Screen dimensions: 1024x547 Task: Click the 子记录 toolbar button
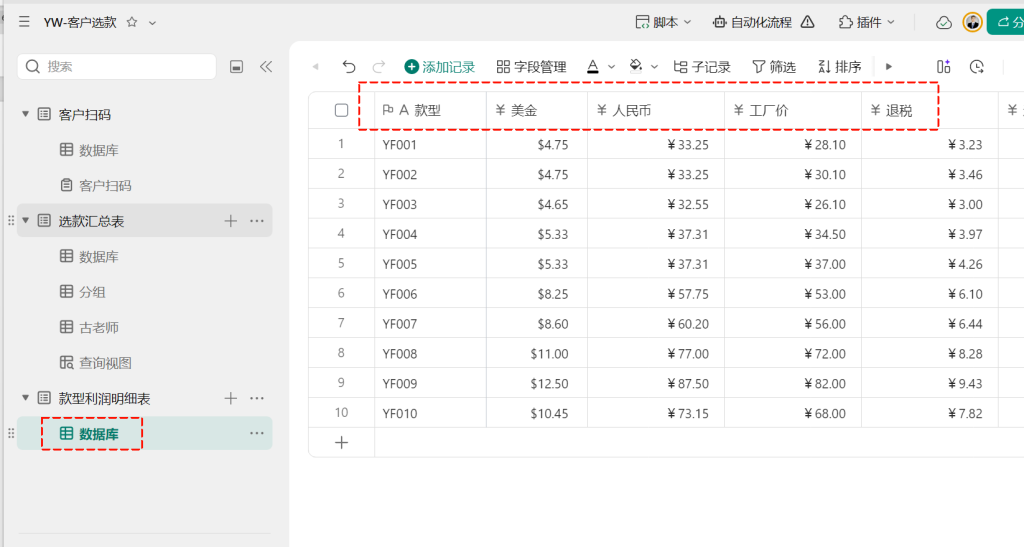coord(702,67)
